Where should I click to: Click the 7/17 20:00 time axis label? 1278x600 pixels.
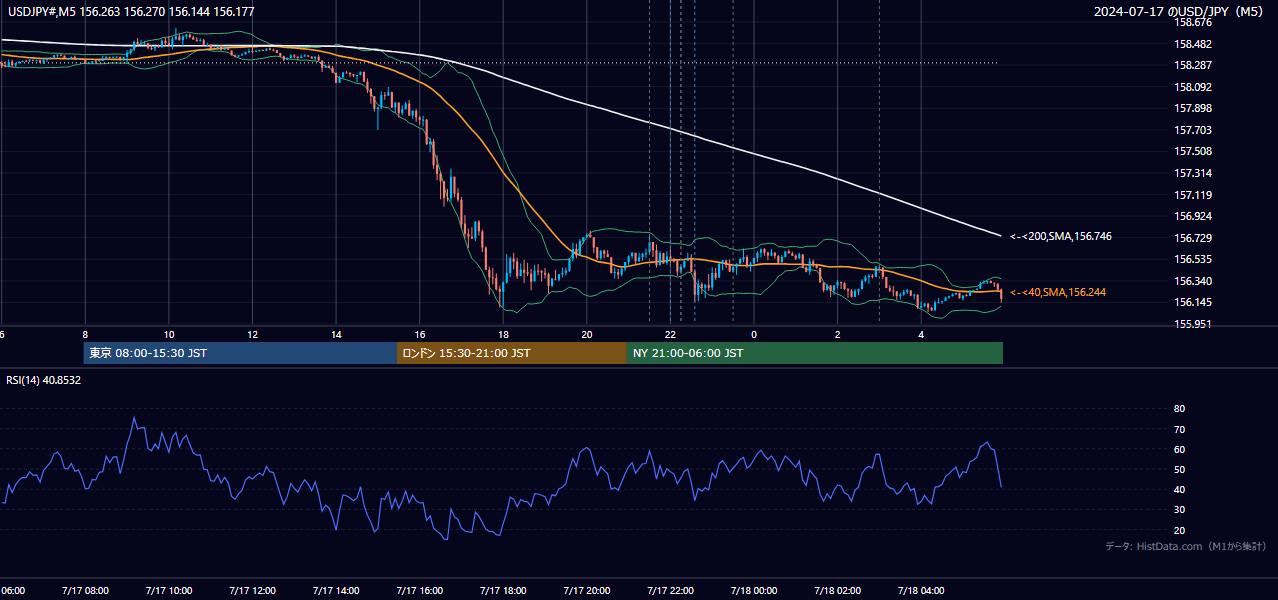tap(587, 590)
